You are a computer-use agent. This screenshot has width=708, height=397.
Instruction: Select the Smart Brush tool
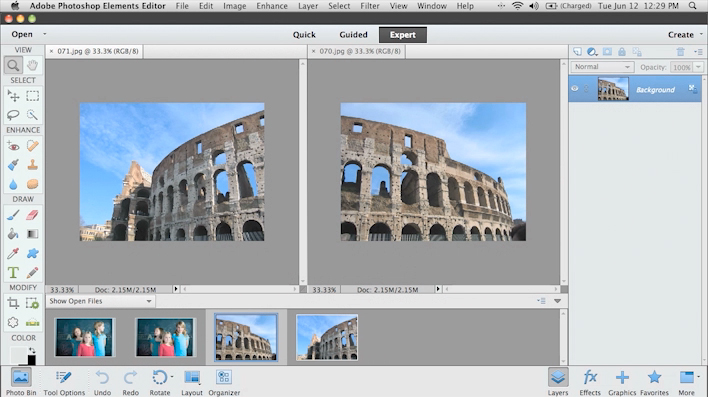click(x=13, y=165)
